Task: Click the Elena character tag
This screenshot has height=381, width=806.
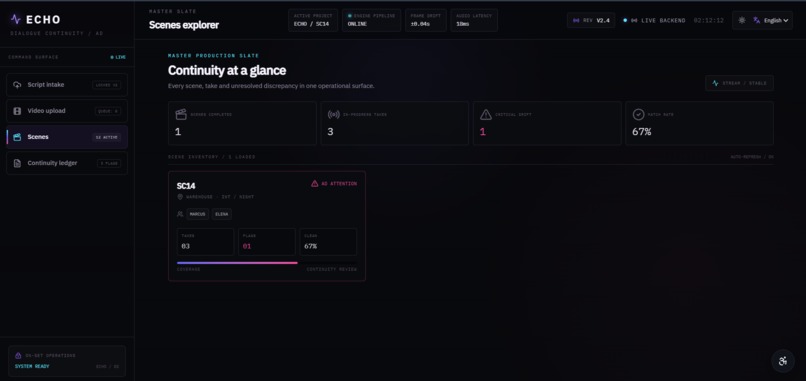Action: [222, 214]
